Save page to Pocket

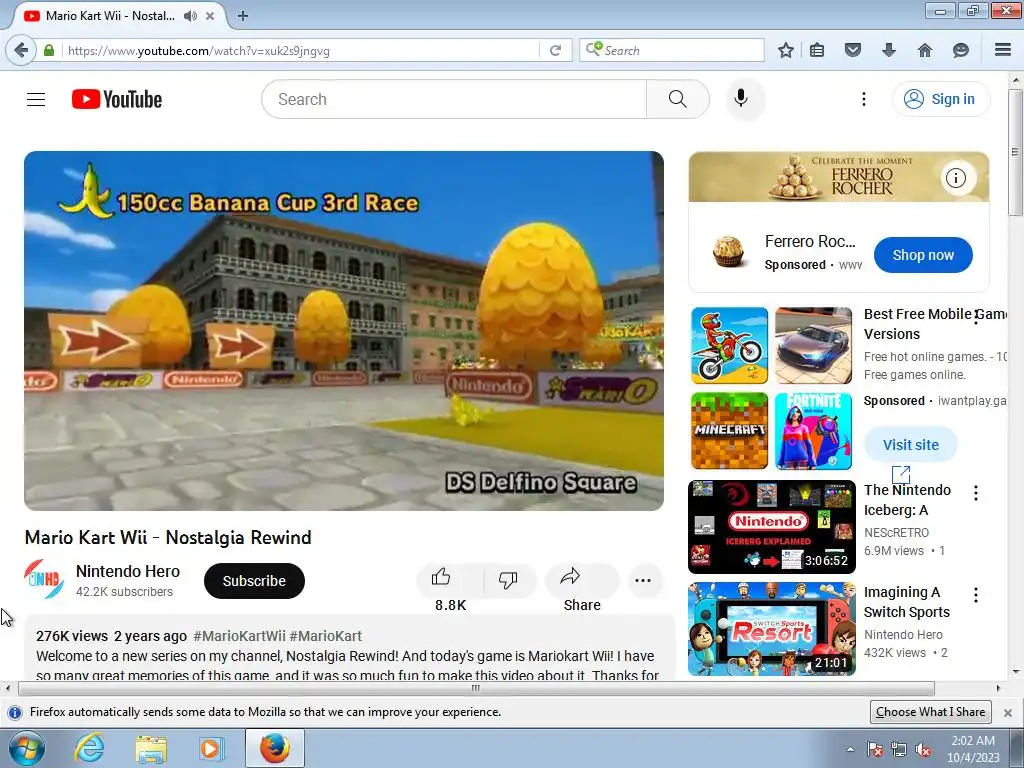[852, 50]
